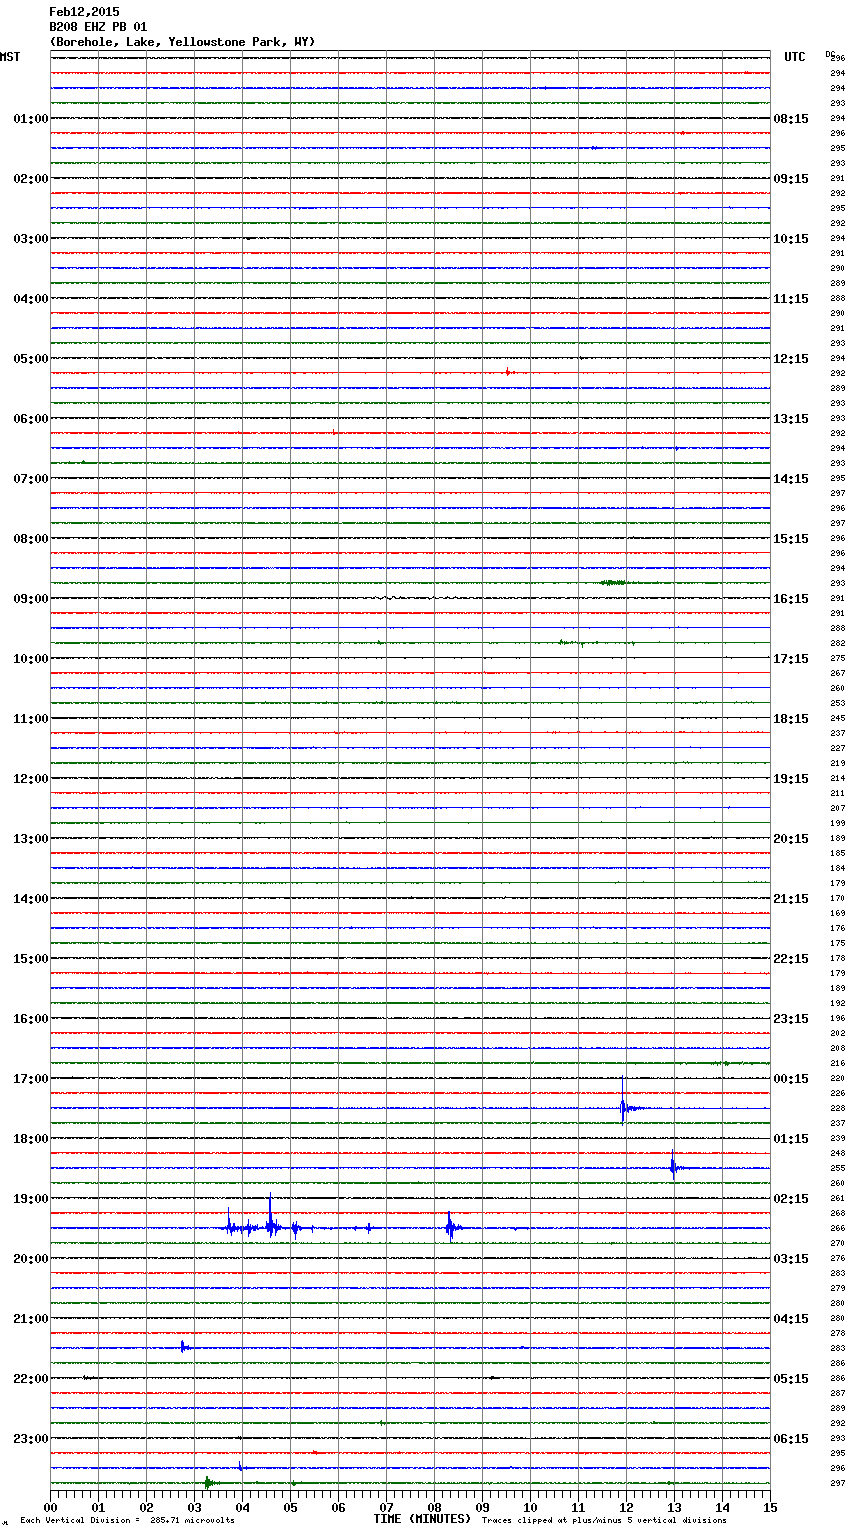Screen dimensions: 850x1534
Task: Click the DC offset value '253'
Action: pos(838,703)
